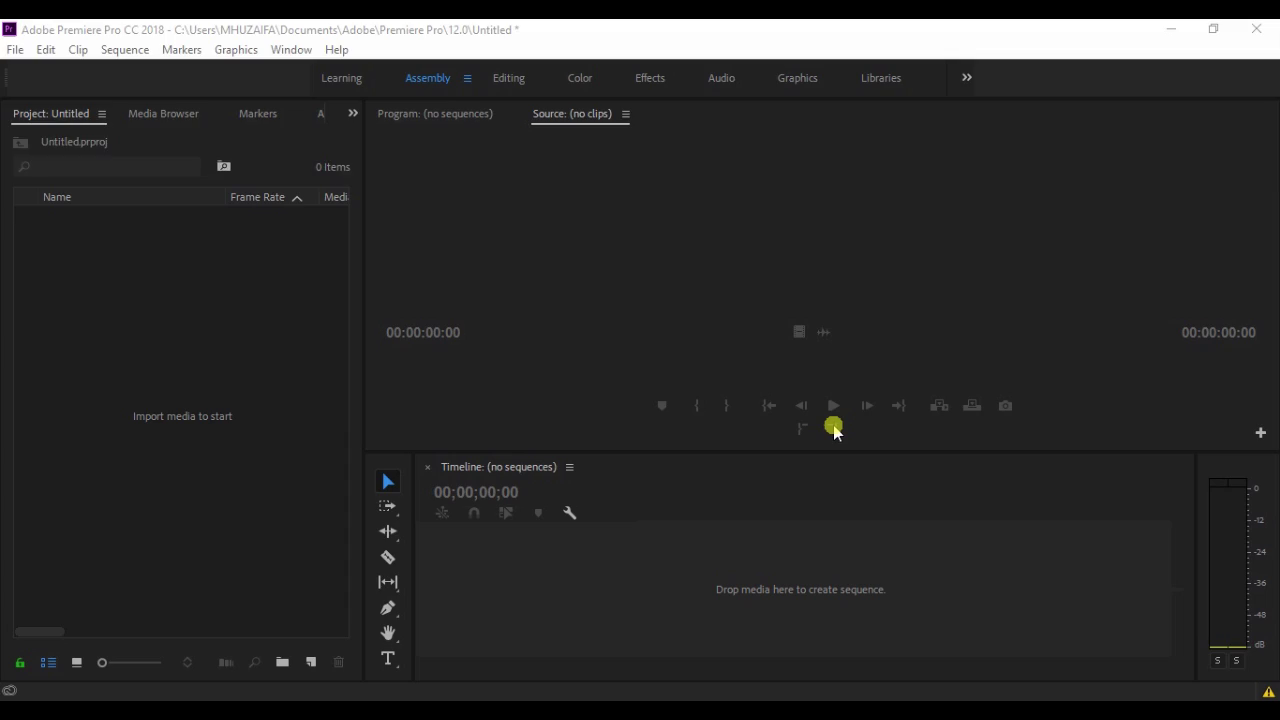Select the Selection tool arrow
This screenshot has height=720, width=1280.
click(388, 482)
